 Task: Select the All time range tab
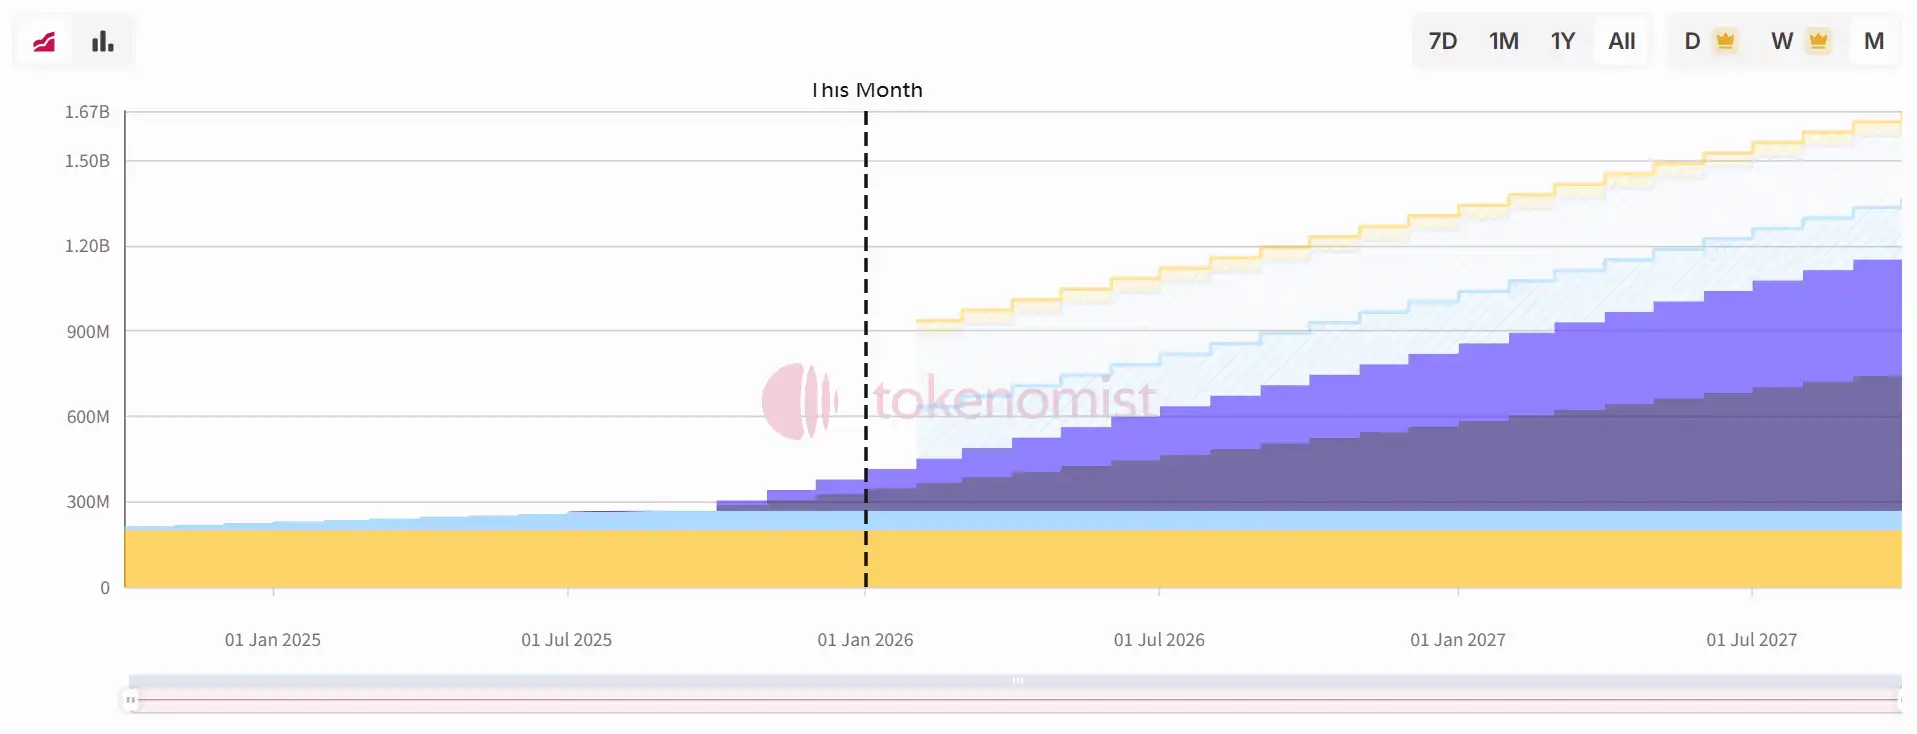click(x=1622, y=40)
